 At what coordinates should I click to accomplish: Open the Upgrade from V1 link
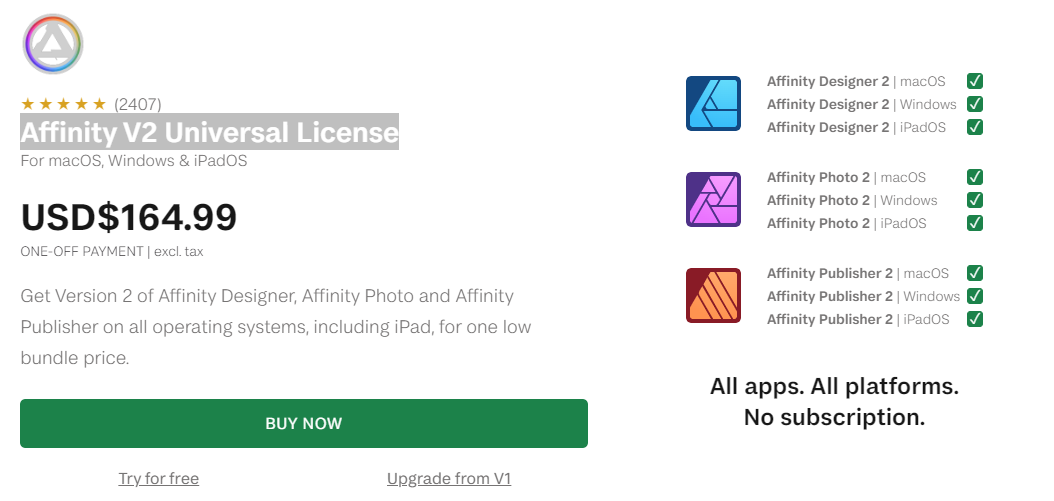[449, 479]
